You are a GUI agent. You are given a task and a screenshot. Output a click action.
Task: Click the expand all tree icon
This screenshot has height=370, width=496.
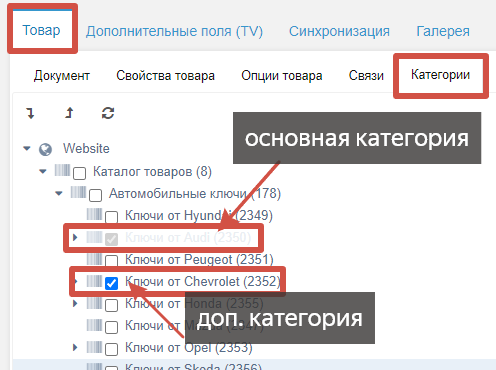(x=30, y=113)
